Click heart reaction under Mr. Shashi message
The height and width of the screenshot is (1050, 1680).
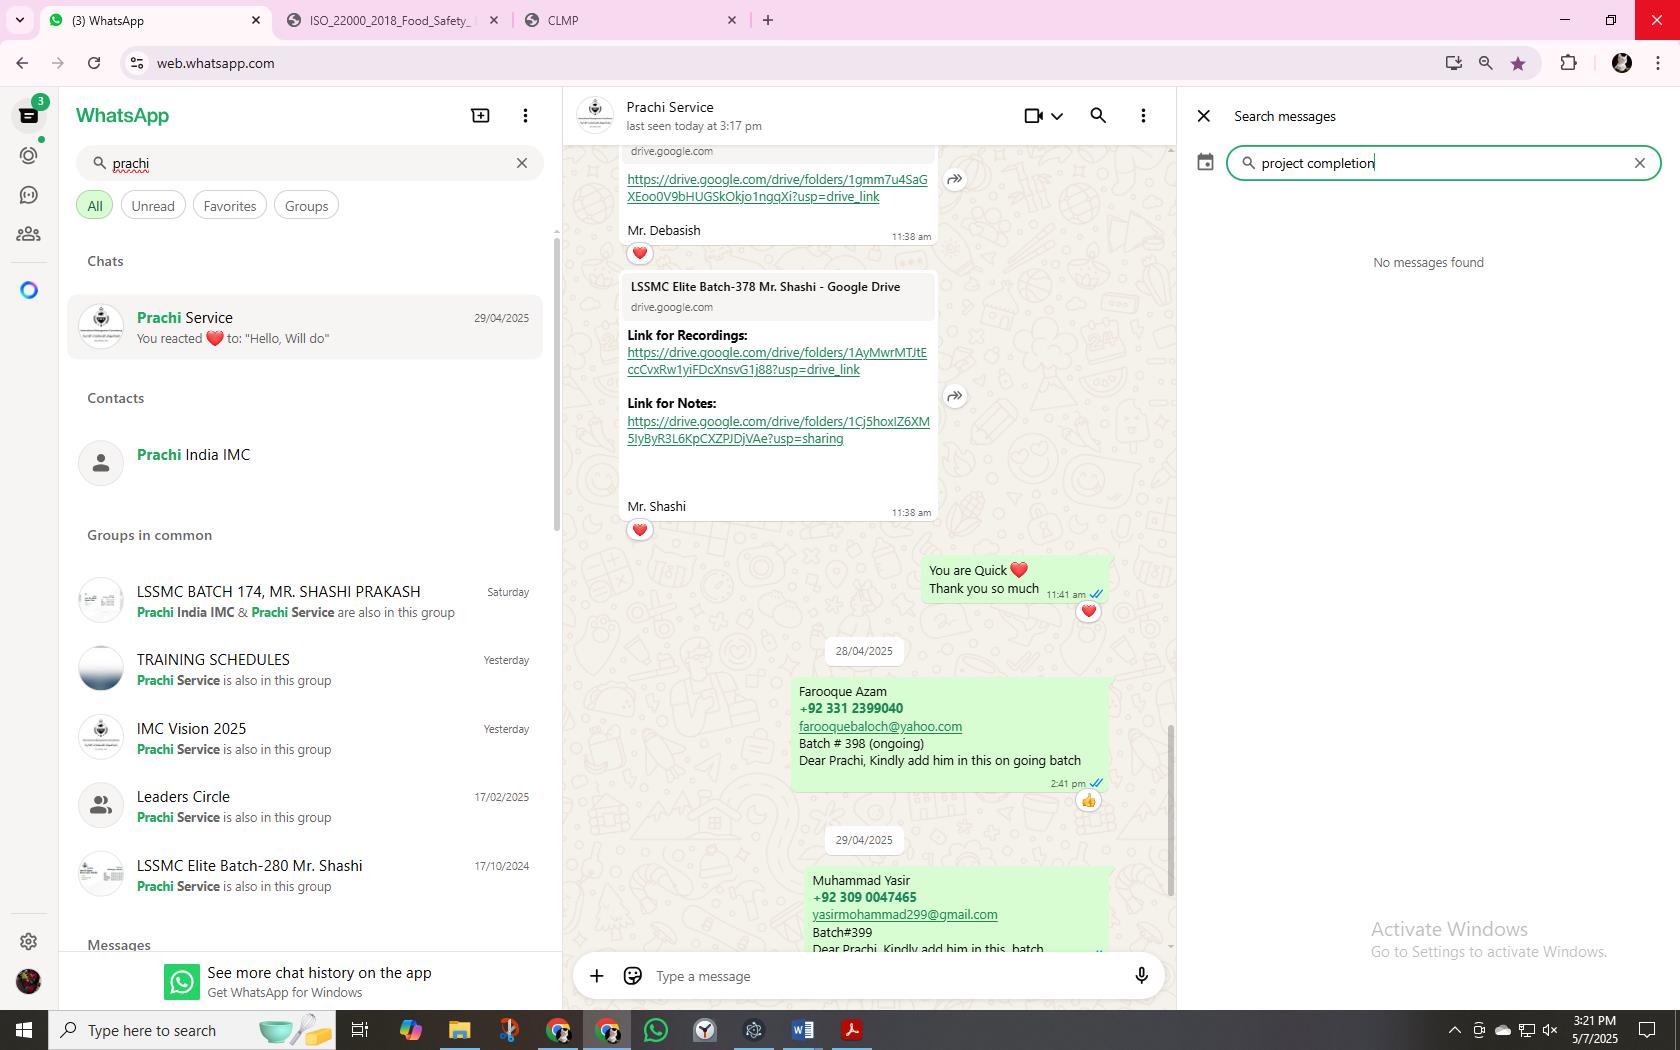640,530
